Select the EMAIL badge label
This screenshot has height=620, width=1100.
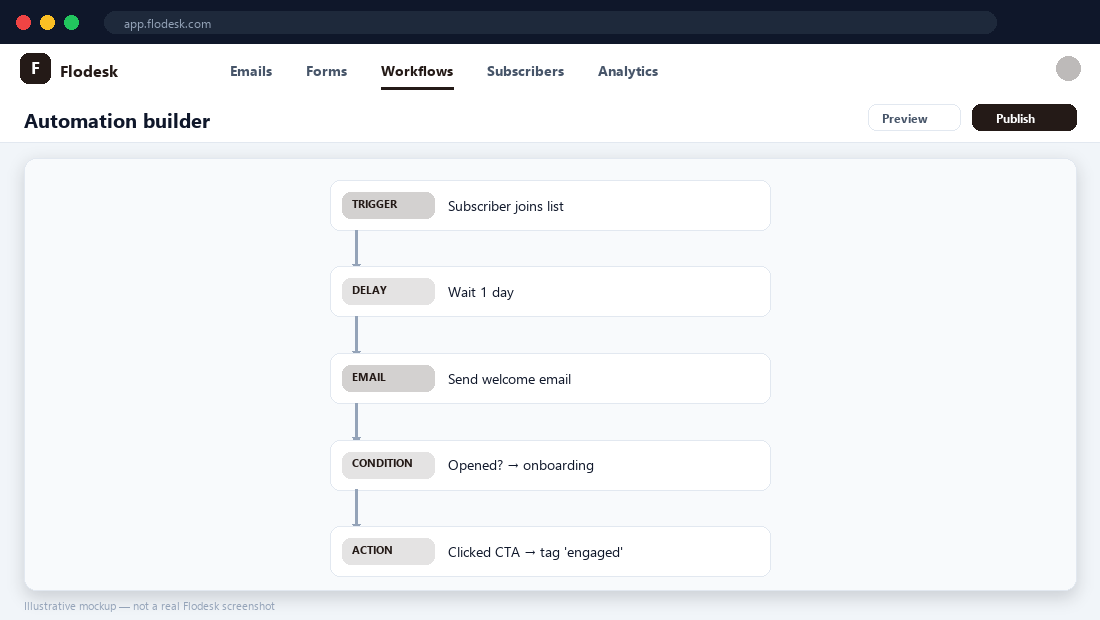tap(388, 378)
